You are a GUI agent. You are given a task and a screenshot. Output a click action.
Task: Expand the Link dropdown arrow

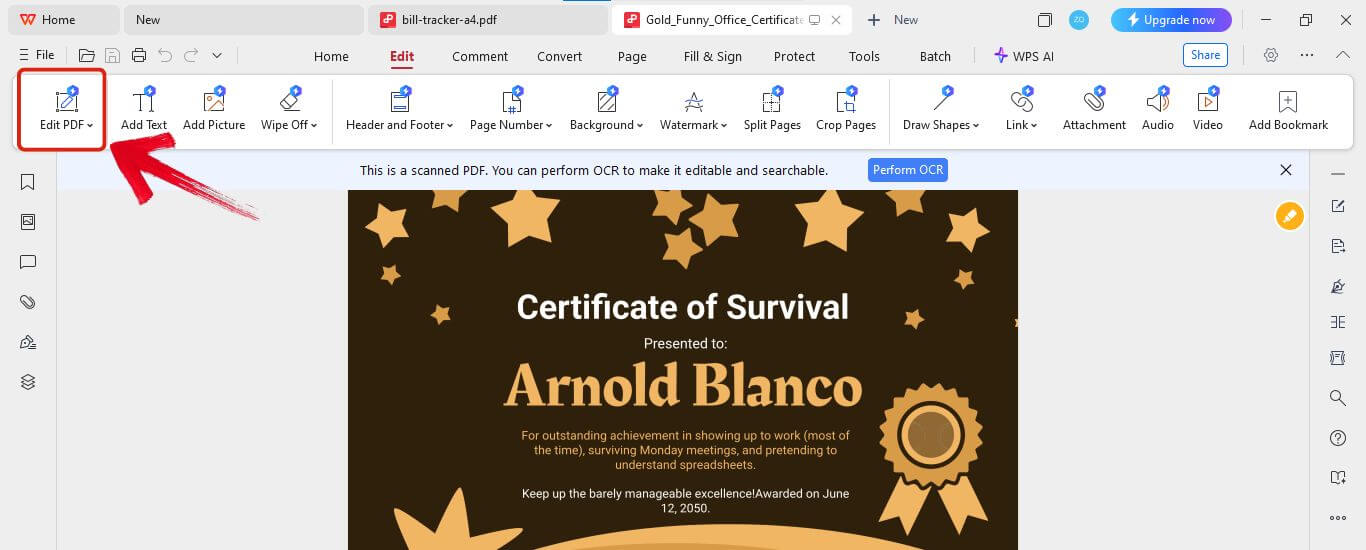(x=1035, y=126)
